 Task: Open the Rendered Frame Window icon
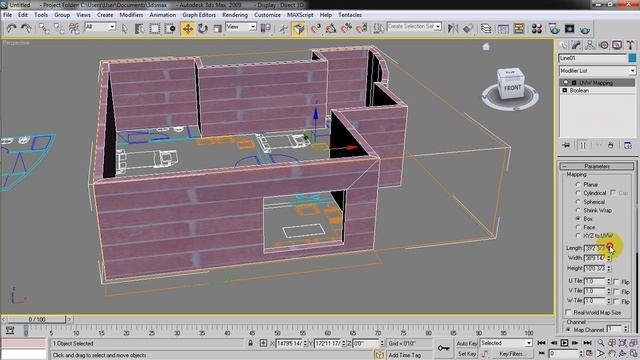point(569,29)
